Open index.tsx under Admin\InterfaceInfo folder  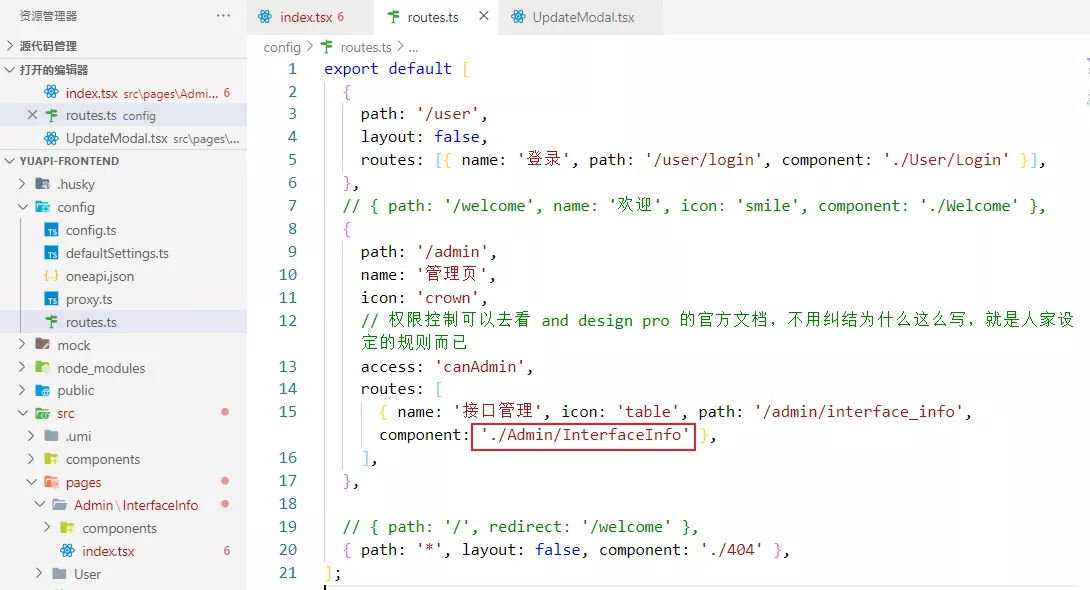(108, 551)
